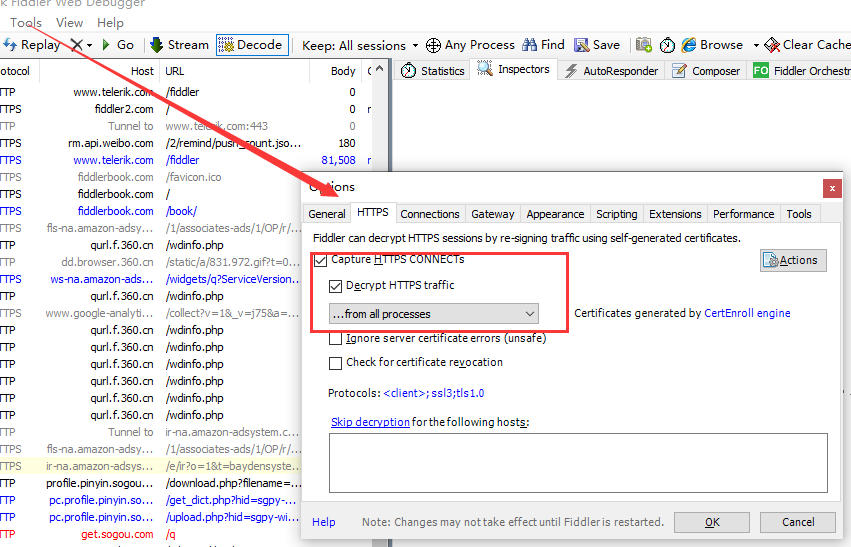Open the View menu

tap(69, 23)
